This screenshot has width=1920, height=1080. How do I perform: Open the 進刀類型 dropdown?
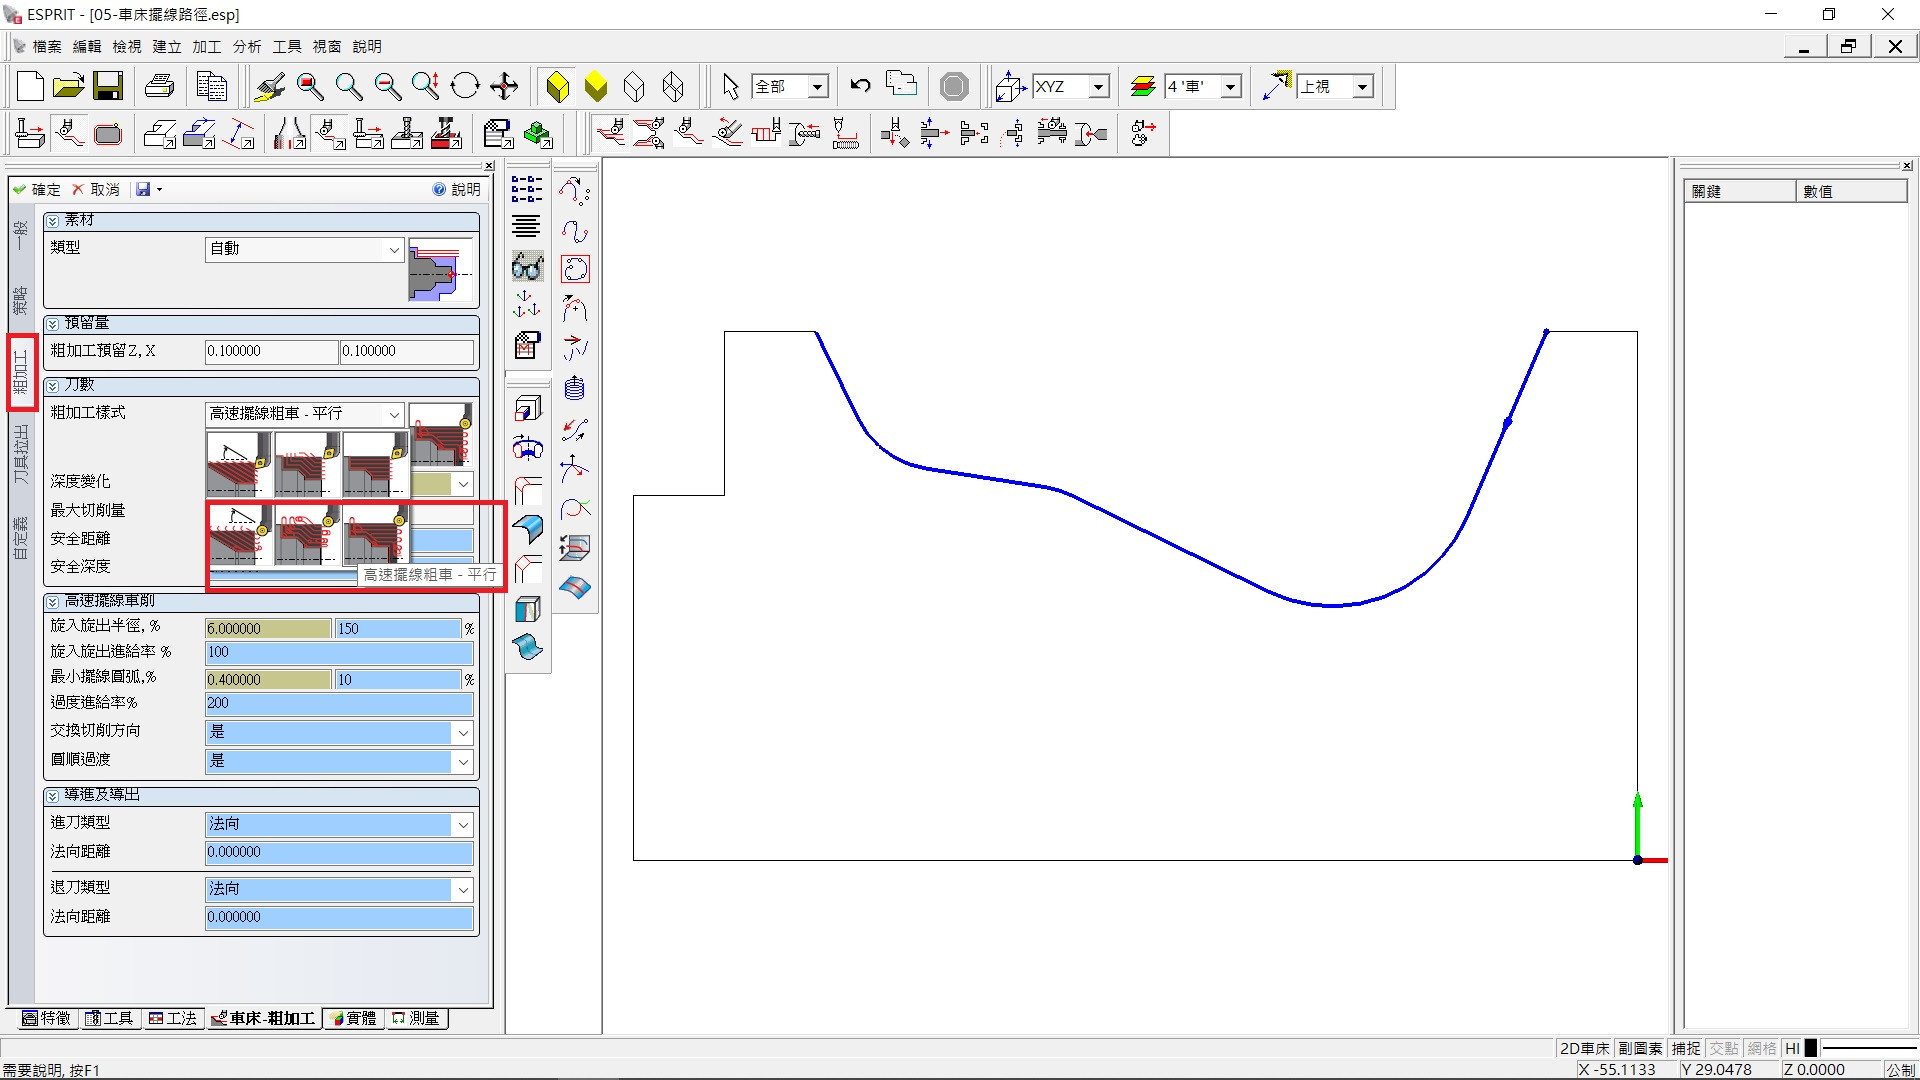point(462,825)
